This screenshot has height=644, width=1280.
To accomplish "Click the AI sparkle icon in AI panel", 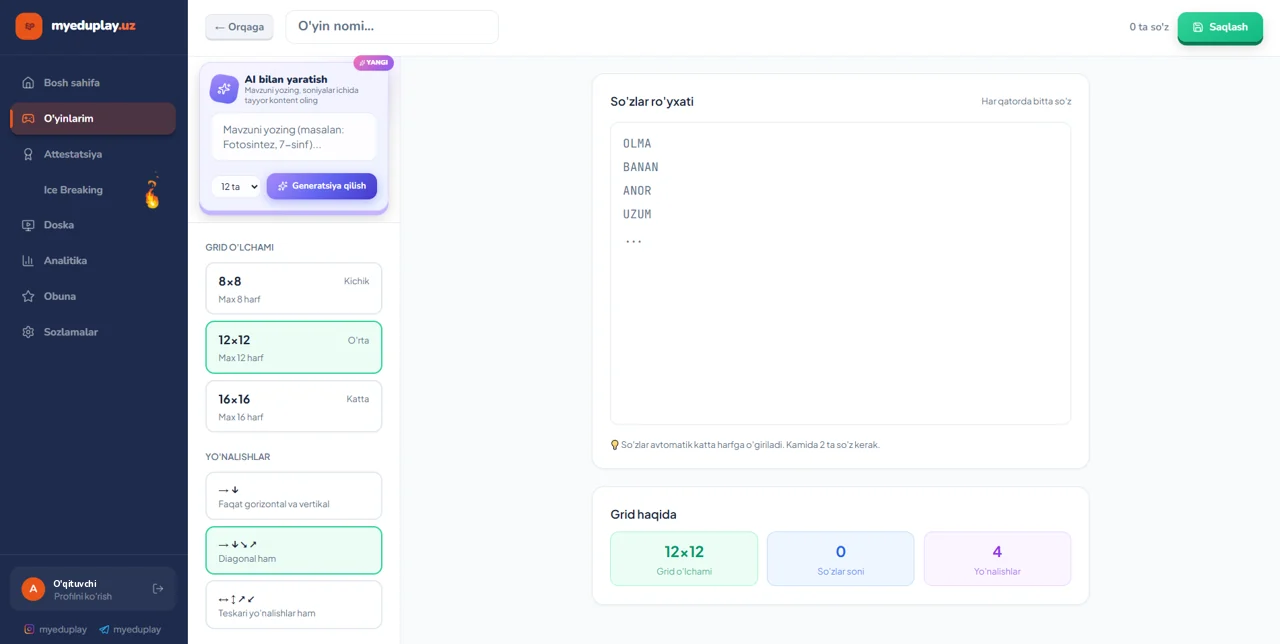I will click(224, 89).
